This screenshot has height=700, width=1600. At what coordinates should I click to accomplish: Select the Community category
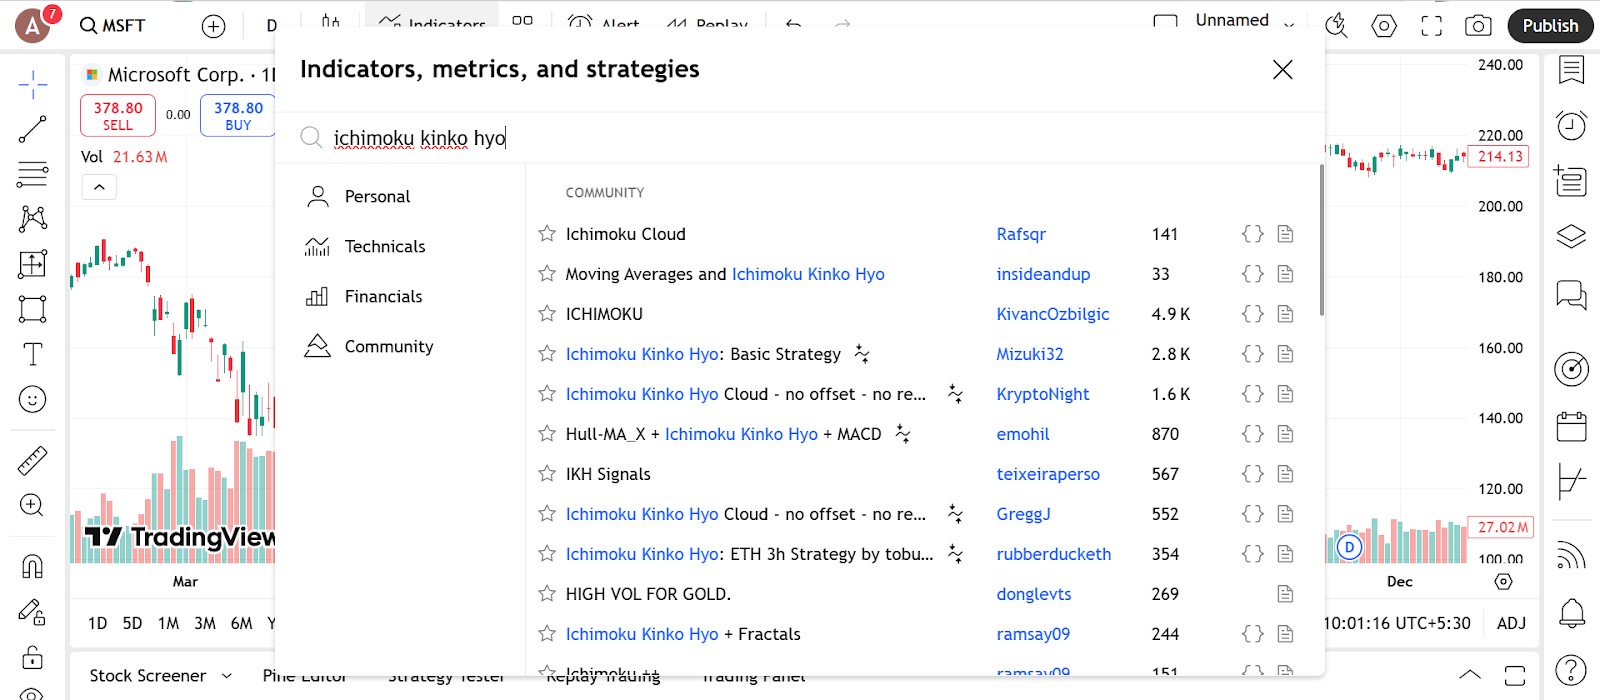[400, 346]
